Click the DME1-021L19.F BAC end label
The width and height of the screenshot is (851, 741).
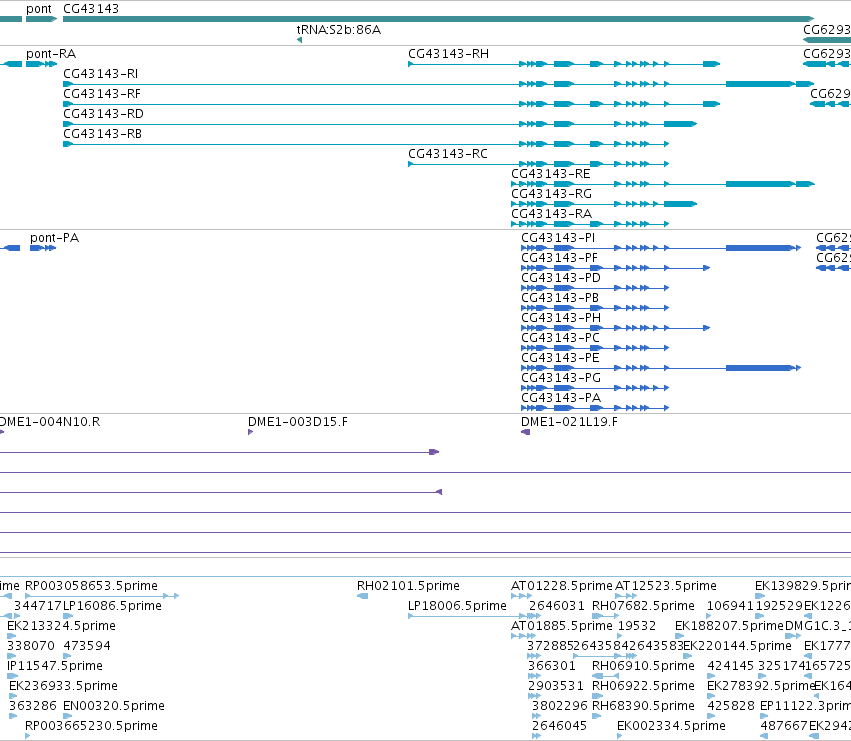click(569, 422)
